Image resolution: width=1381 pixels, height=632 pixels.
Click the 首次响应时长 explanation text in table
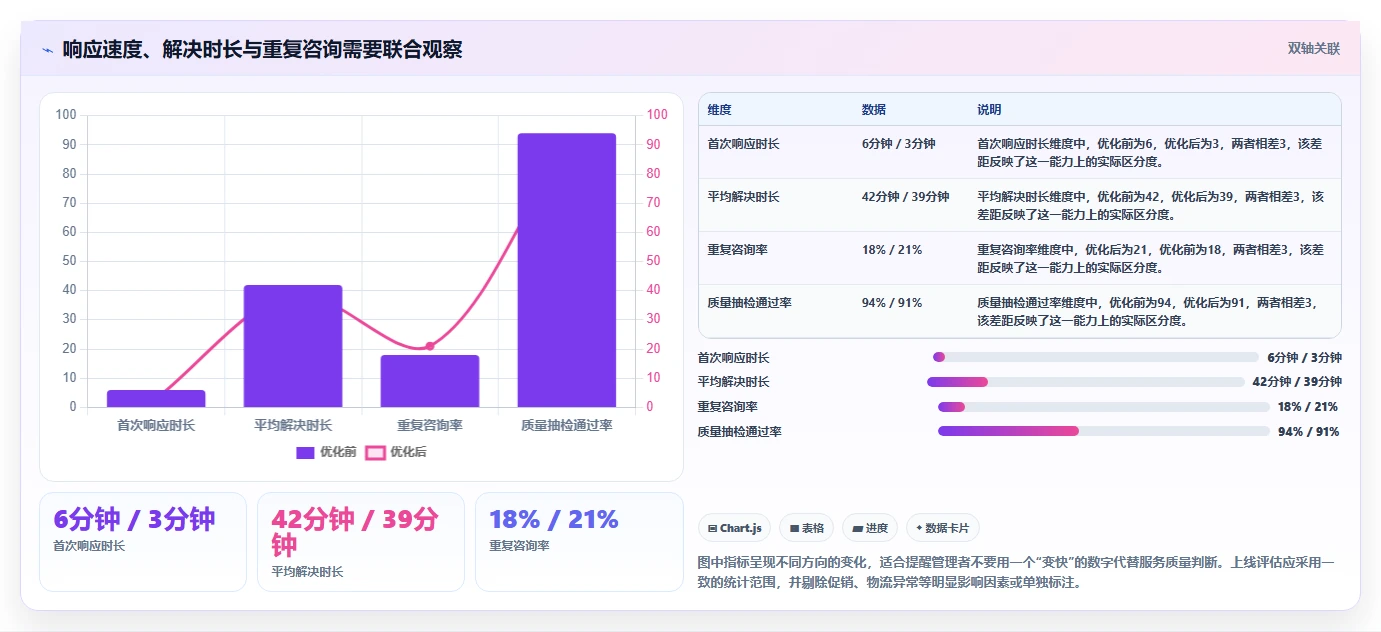[1150, 153]
